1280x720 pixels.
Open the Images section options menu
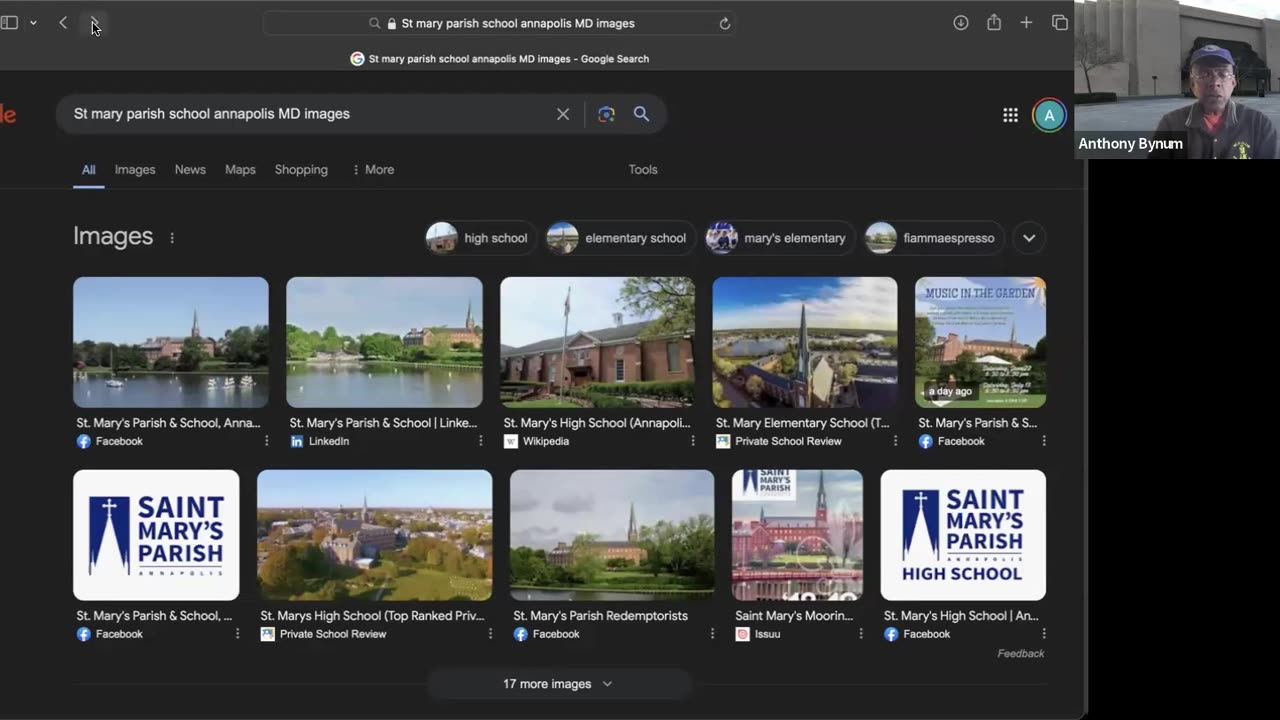(172, 238)
